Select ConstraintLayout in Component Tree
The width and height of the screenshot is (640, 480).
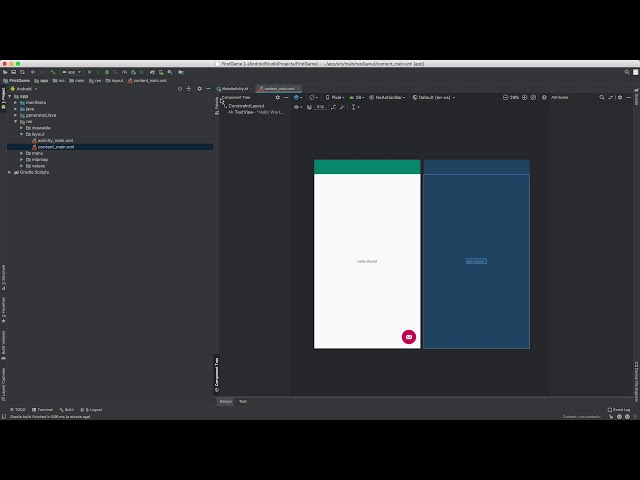[246, 106]
